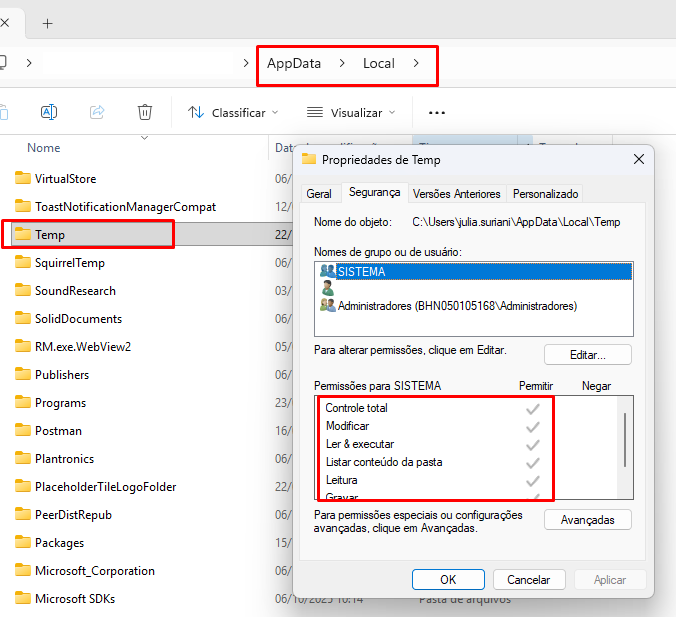Click the Microsoft SDKs folder icon
Image resolution: width=676 pixels, height=617 pixels.
22,598
